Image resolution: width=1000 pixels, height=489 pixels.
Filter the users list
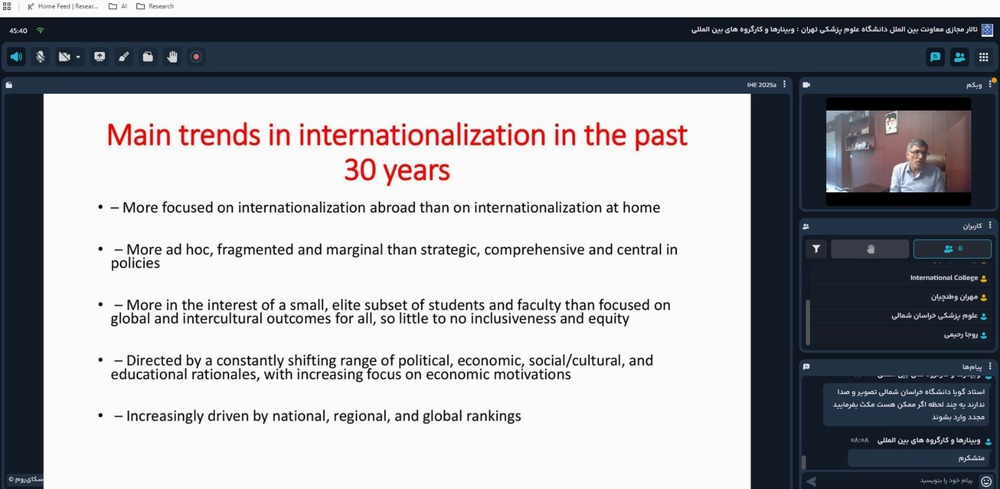point(817,249)
